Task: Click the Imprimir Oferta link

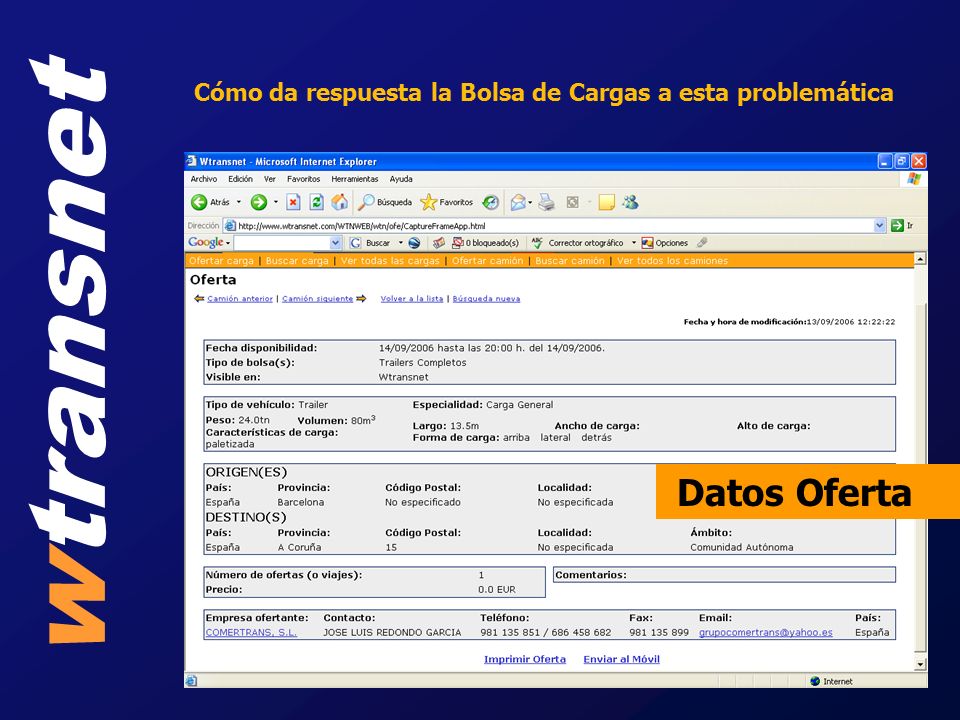Action: pyautogui.click(x=525, y=659)
